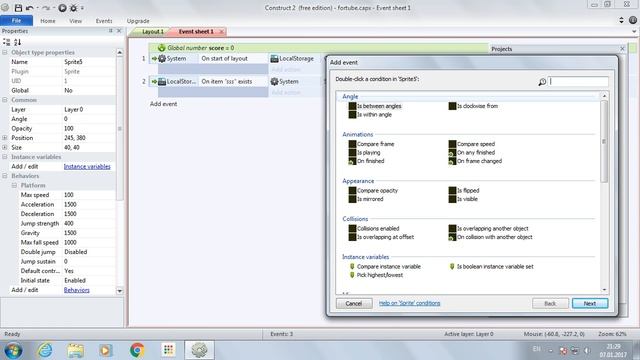The height and width of the screenshot is (360, 640).
Task: Open the Instance variables link
Action: click(x=87, y=167)
